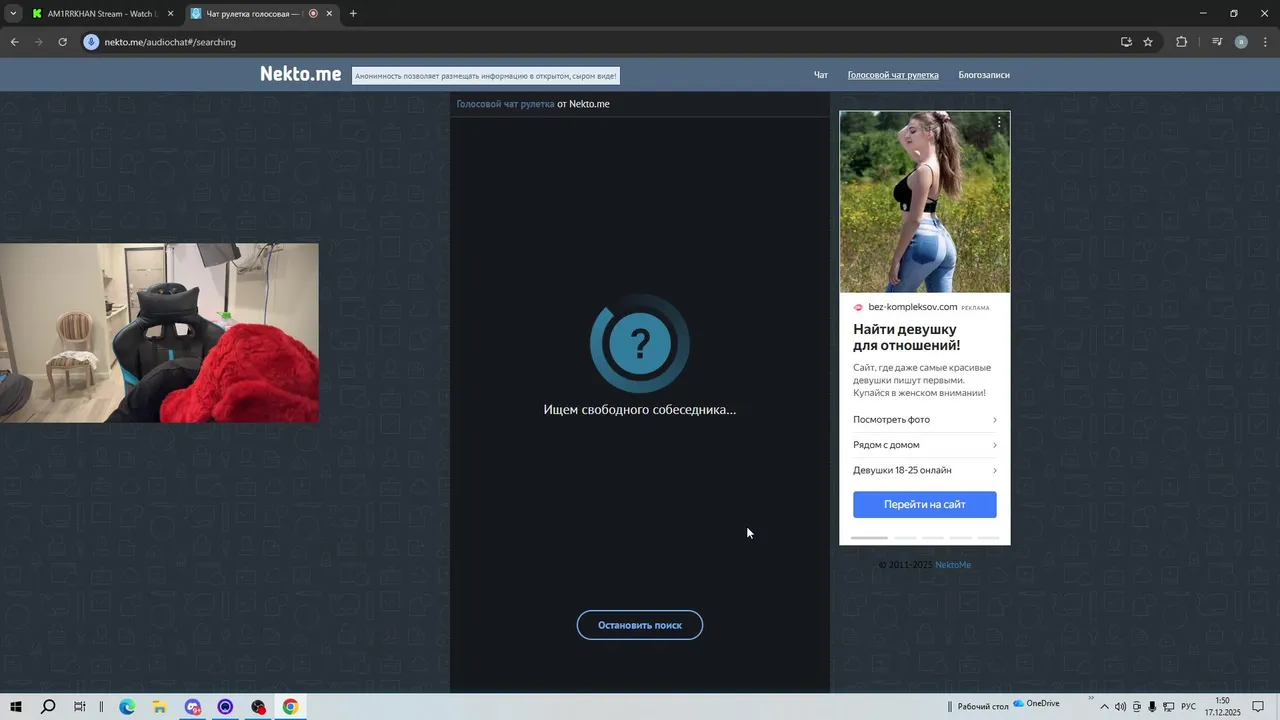The image size is (1280, 720).
Task: Click the NektoMe footer link
Action: (x=953, y=565)
